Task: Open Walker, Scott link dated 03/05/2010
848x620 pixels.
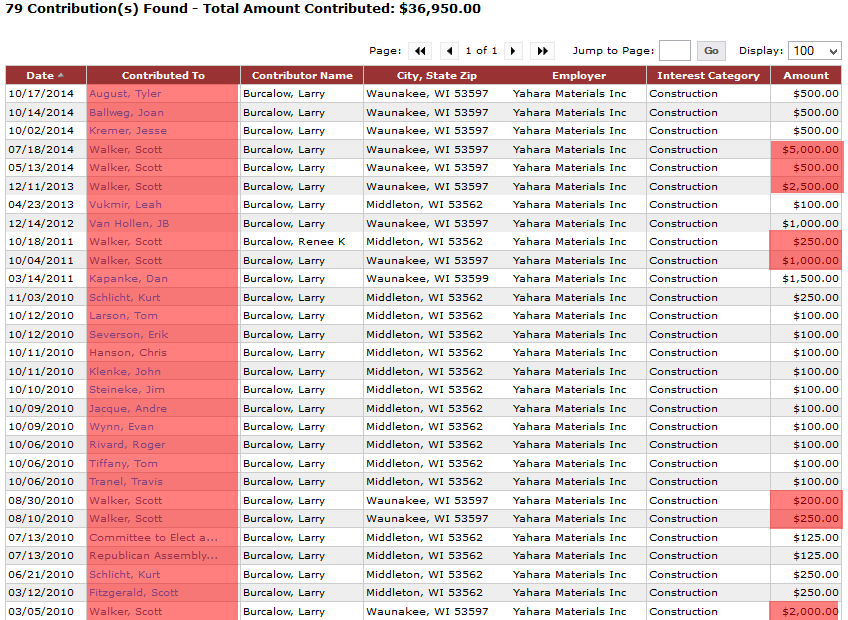Action: coord(125,612)
